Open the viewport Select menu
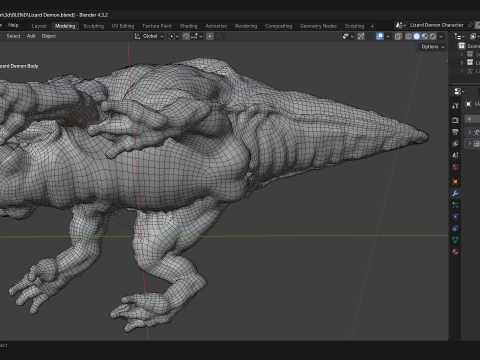The height and width of the screenshot is (360, 480). (x=13, y=36)
